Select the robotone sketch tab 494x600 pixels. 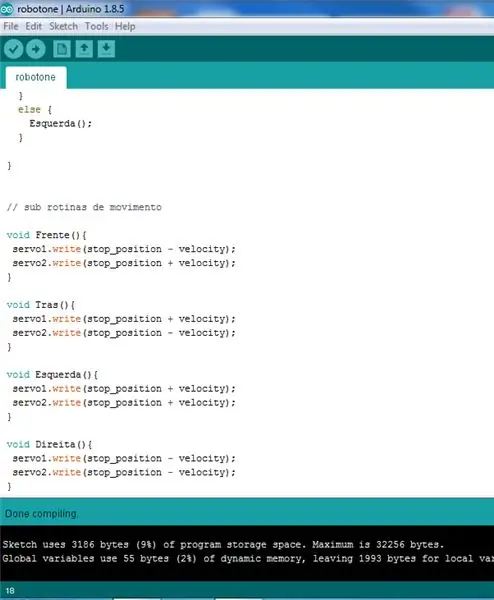pyautogui.click(x=36, y=77)
